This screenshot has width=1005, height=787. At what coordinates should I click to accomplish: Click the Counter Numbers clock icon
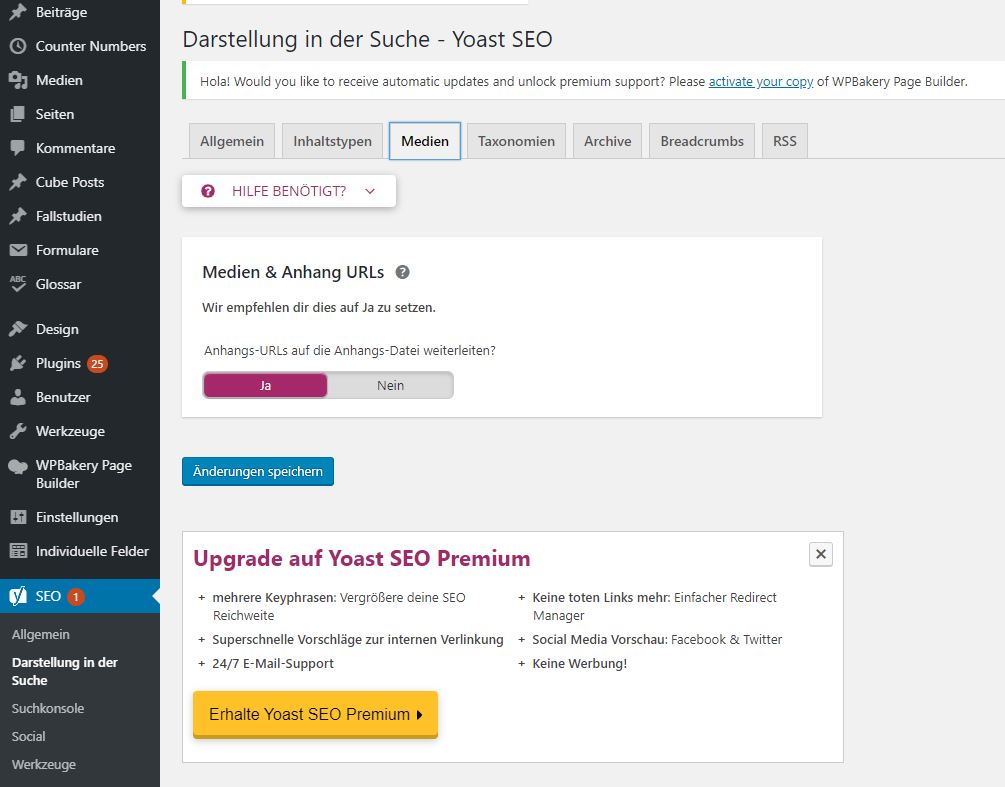(x=18, y=46)
